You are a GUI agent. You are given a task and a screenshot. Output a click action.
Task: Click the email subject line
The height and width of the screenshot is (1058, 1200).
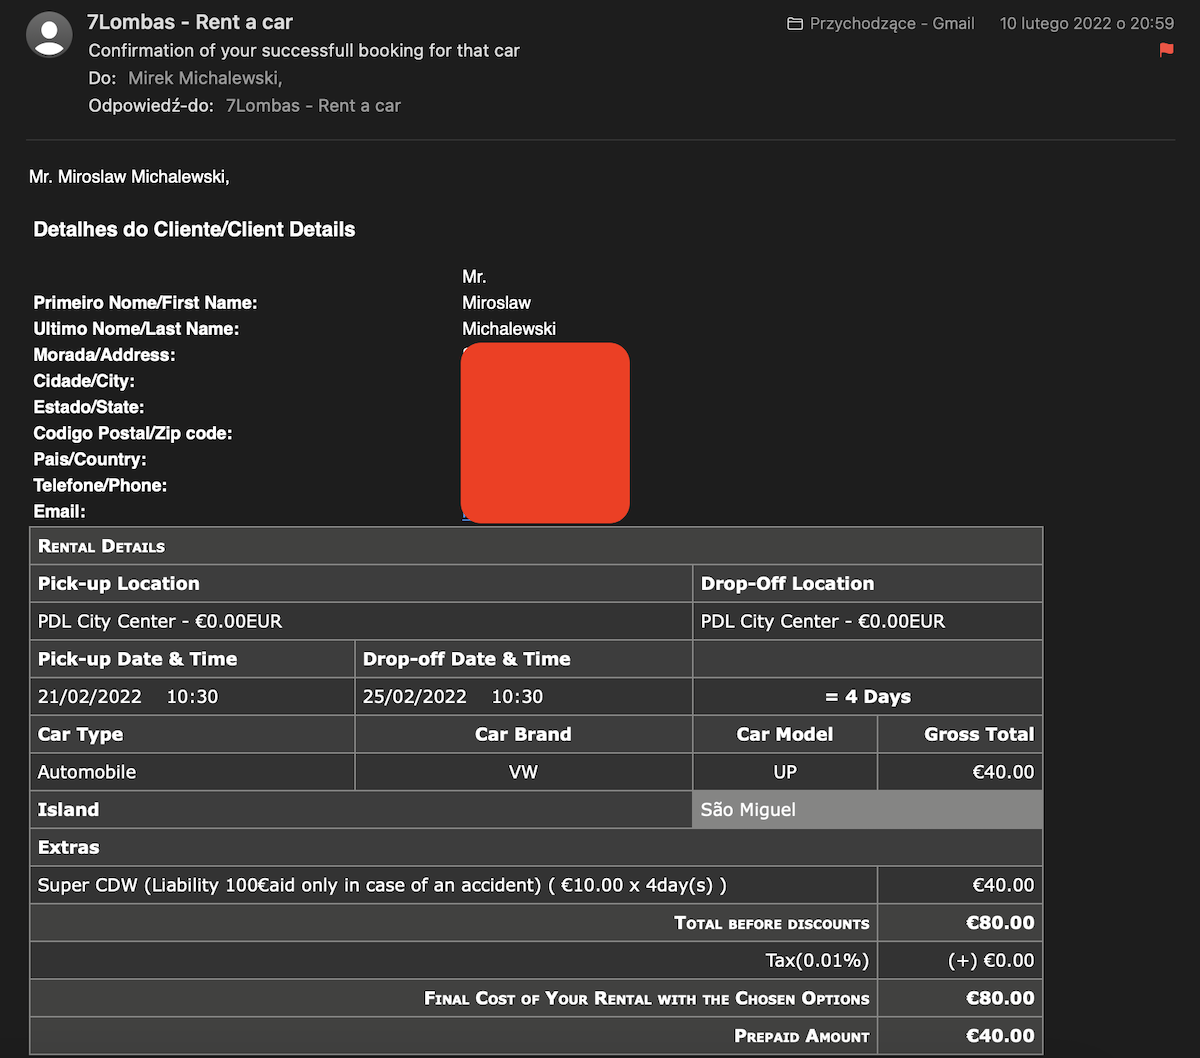coord(304,50)
